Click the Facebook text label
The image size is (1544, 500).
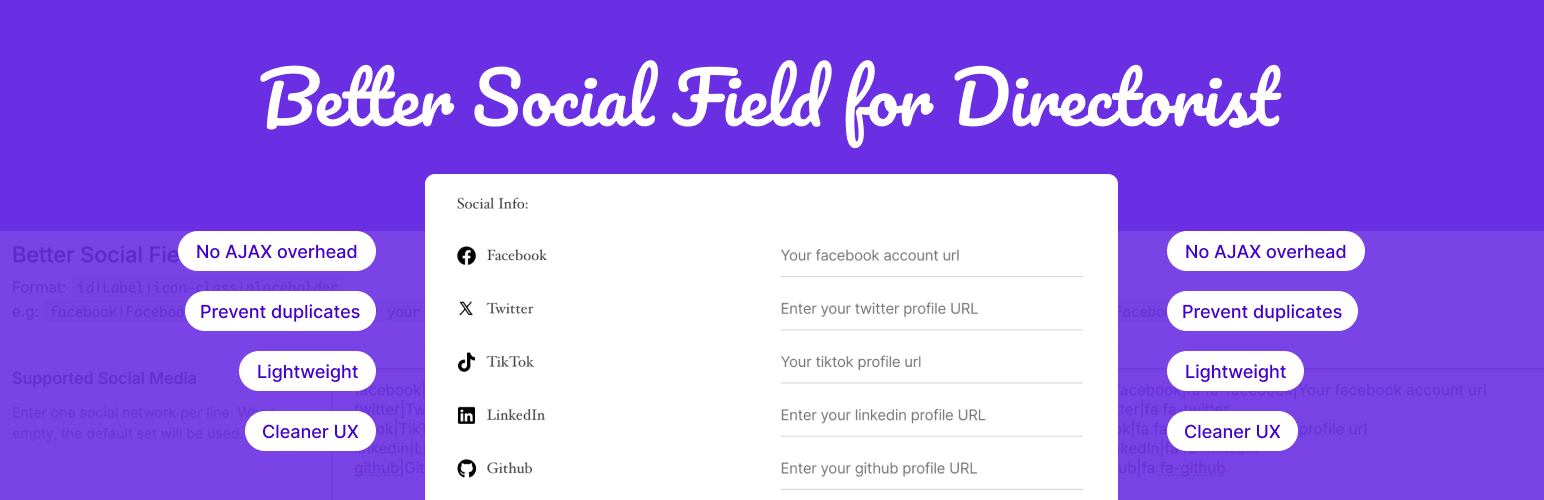517,256
